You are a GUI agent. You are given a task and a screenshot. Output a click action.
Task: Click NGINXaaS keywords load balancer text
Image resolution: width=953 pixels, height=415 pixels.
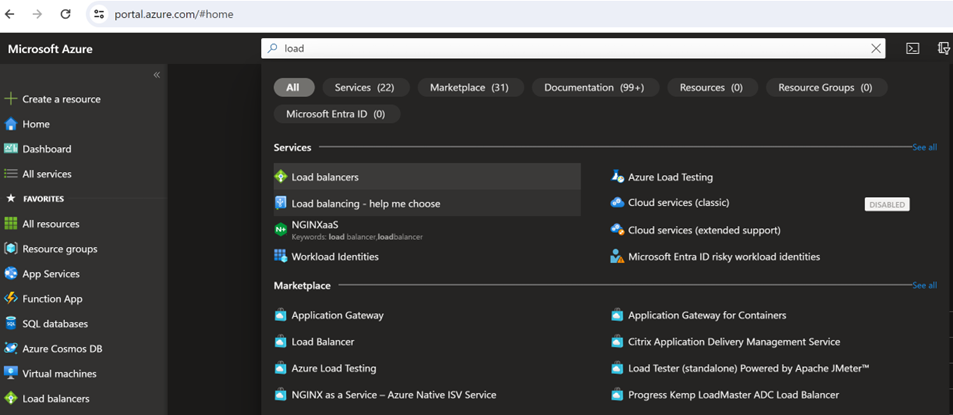point(357,237)
